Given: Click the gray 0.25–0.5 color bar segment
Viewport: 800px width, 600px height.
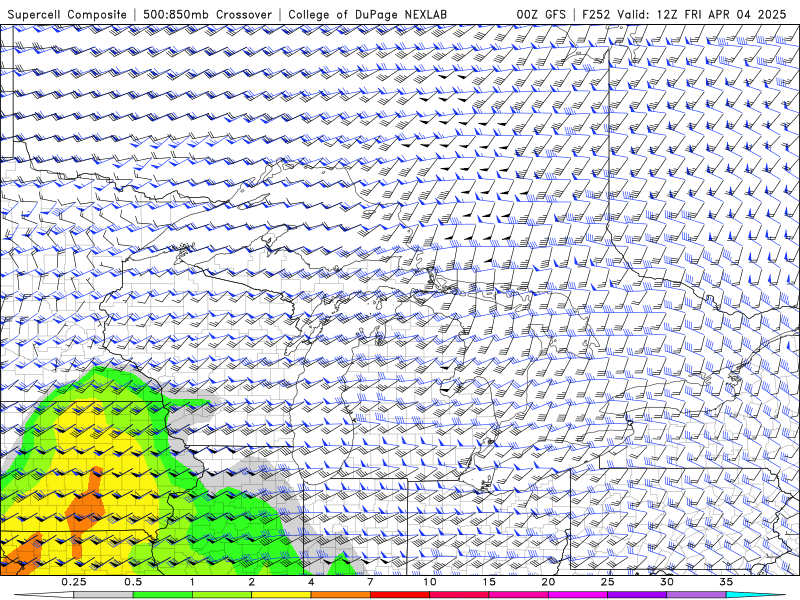Looking at the screenshot, I should point(103,595).
